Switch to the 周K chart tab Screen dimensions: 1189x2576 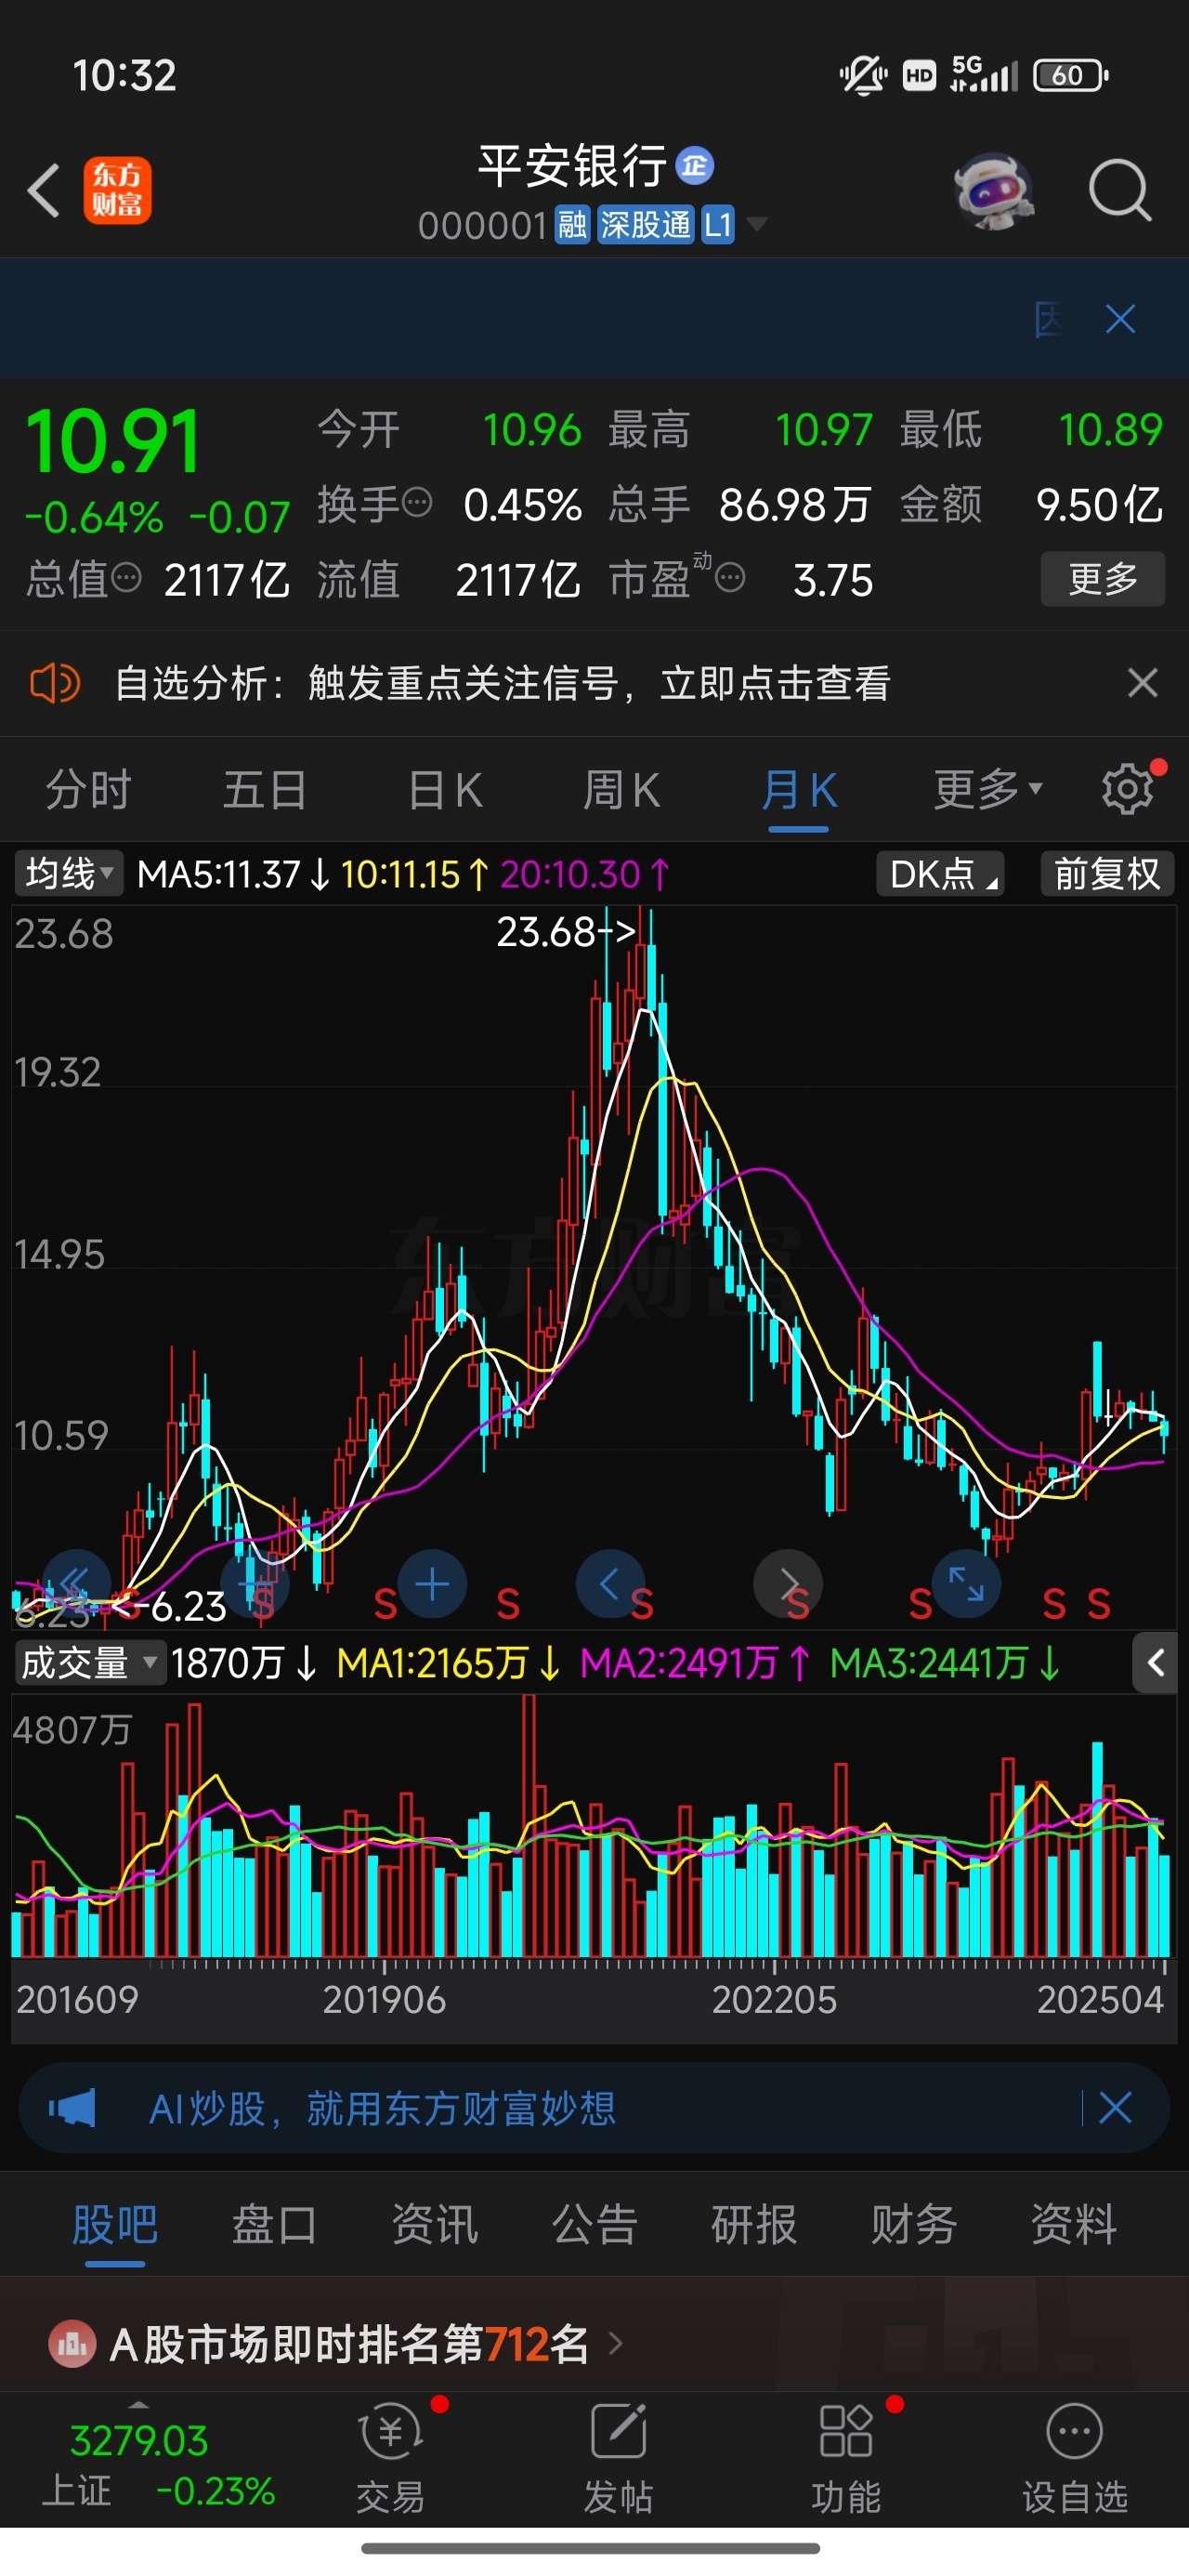coord(621,789)
